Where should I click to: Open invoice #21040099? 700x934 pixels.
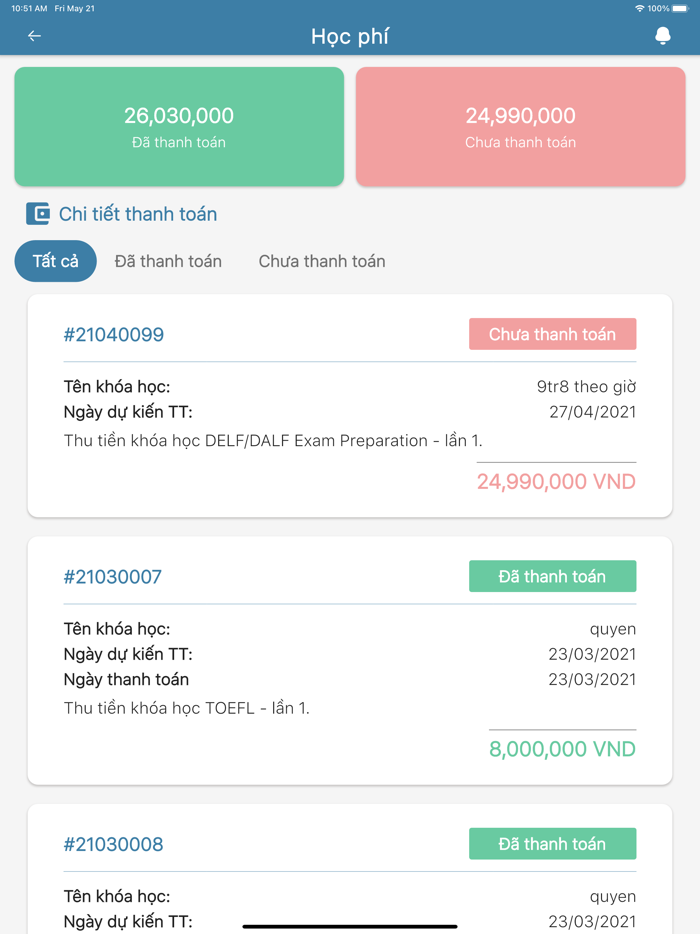coord(114,335)
